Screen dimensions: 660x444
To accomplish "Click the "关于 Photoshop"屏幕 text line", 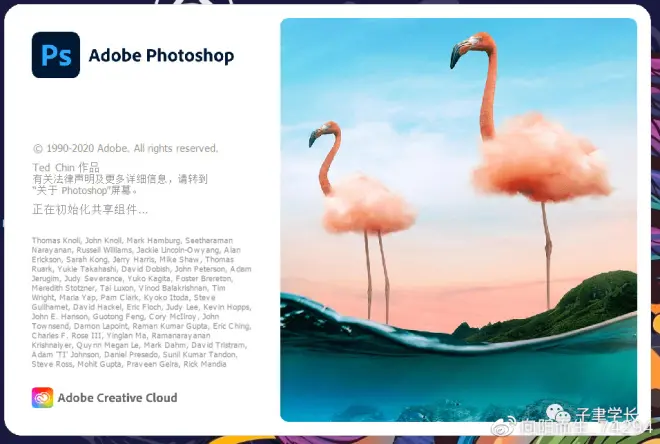I will (x=85, y=190).
